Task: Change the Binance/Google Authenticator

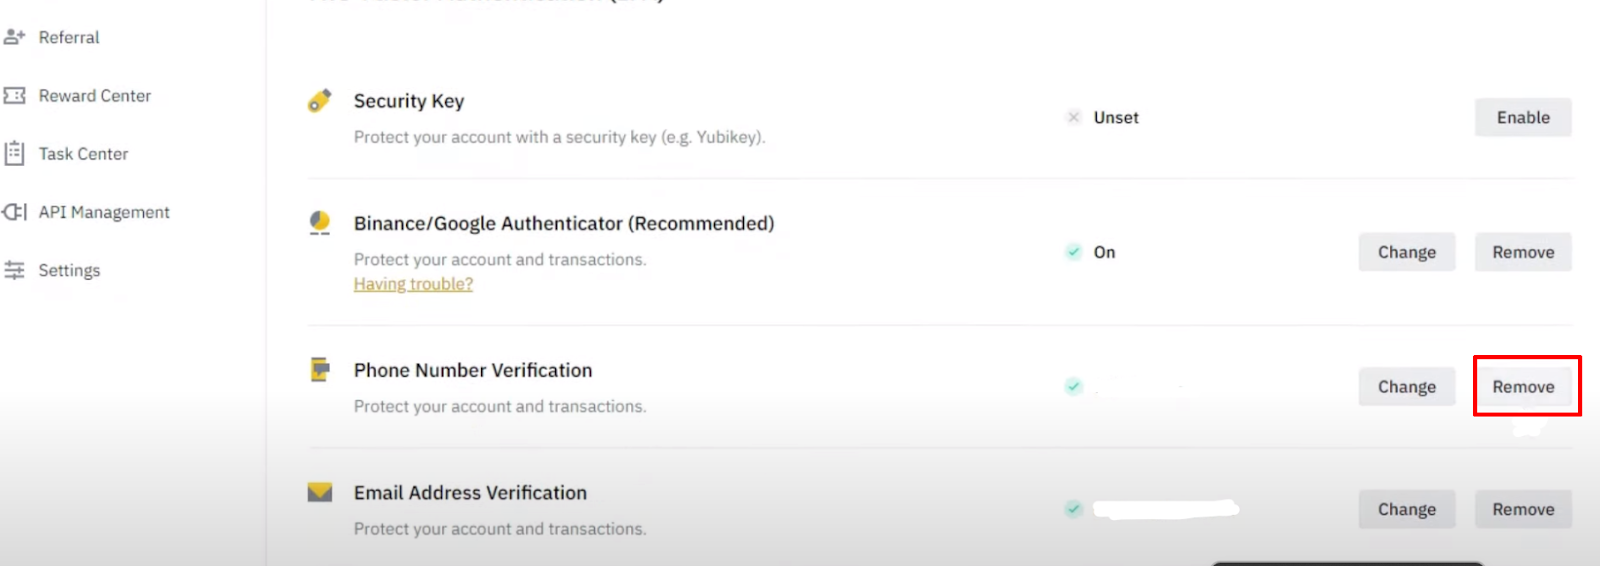Action: (1406, 252)
